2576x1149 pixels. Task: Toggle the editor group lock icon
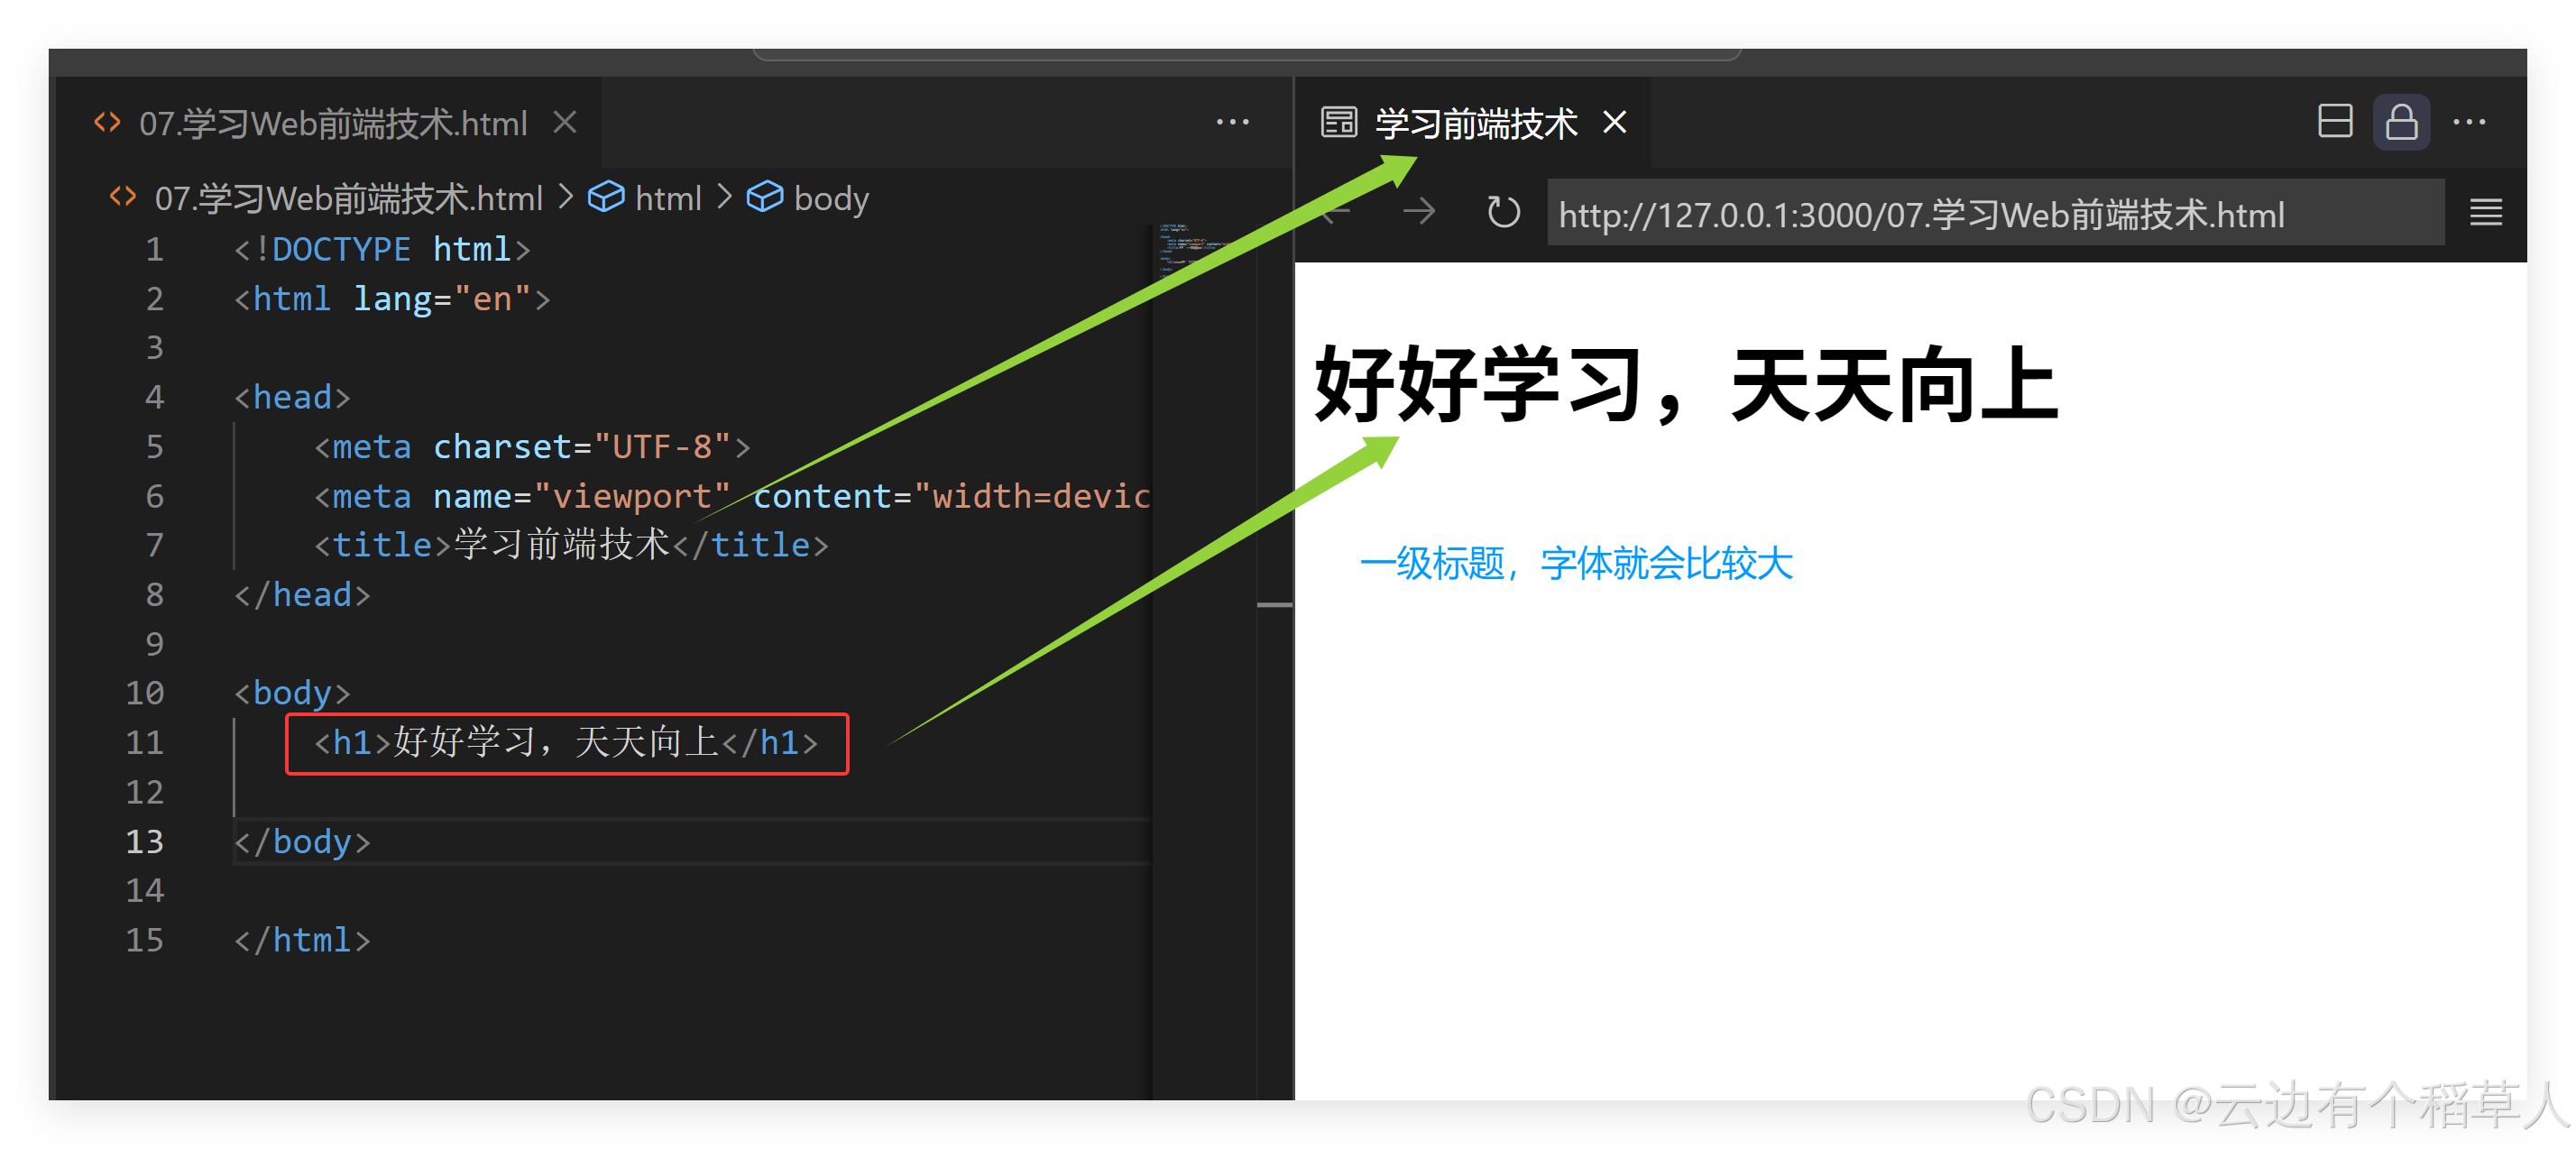pos(2401,122)
